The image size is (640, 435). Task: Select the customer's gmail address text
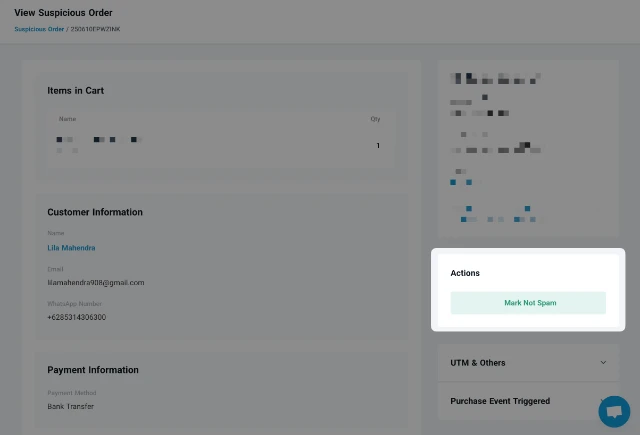pos(96,282)
